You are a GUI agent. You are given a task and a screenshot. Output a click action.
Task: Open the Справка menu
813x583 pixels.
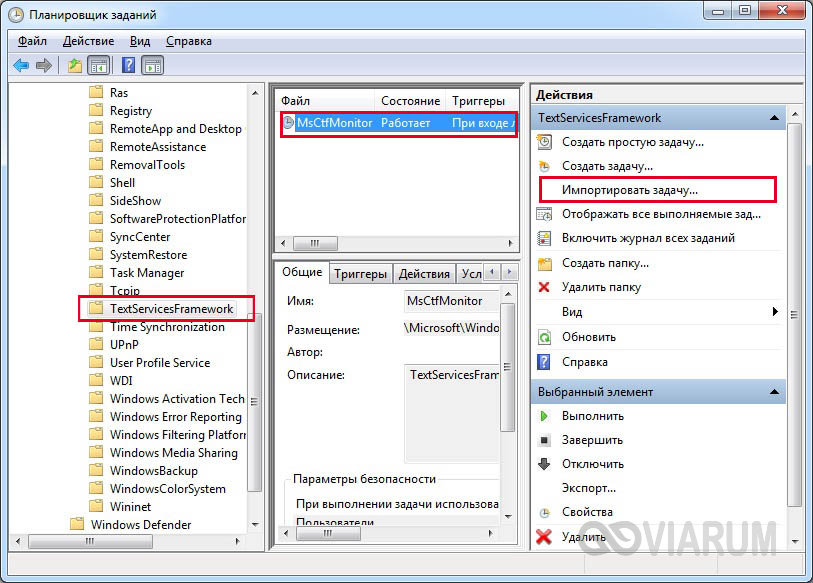pyautogui.click(x=189, y=41)
